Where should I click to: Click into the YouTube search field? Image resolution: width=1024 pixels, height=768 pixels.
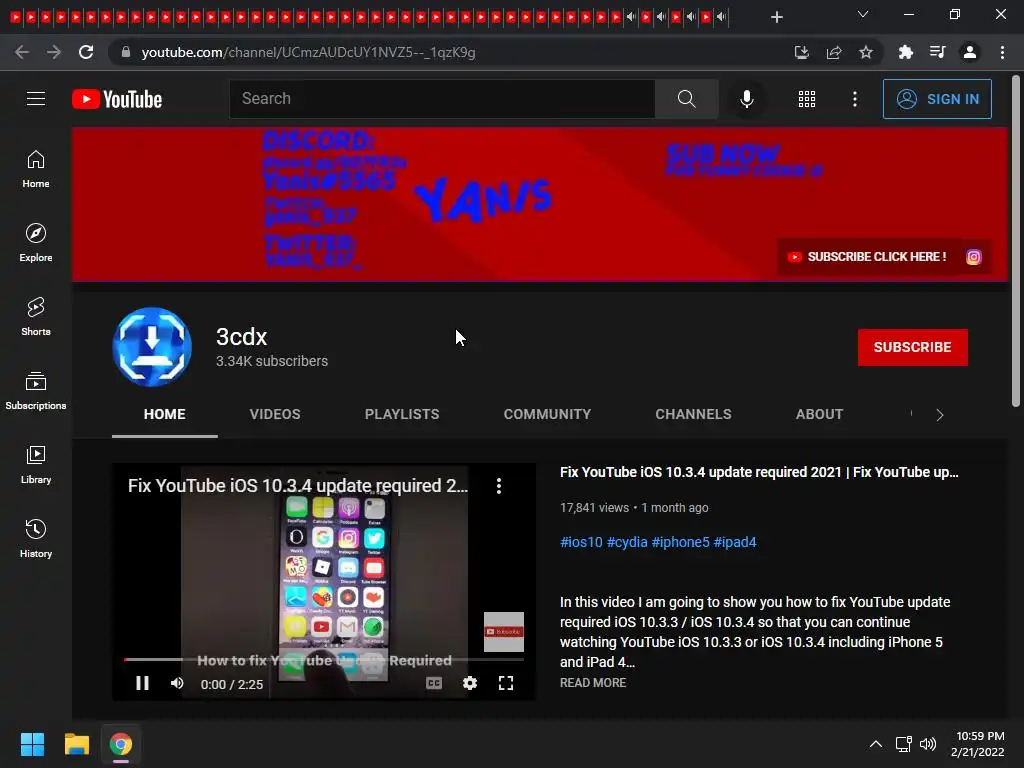(x=442, y=99)
